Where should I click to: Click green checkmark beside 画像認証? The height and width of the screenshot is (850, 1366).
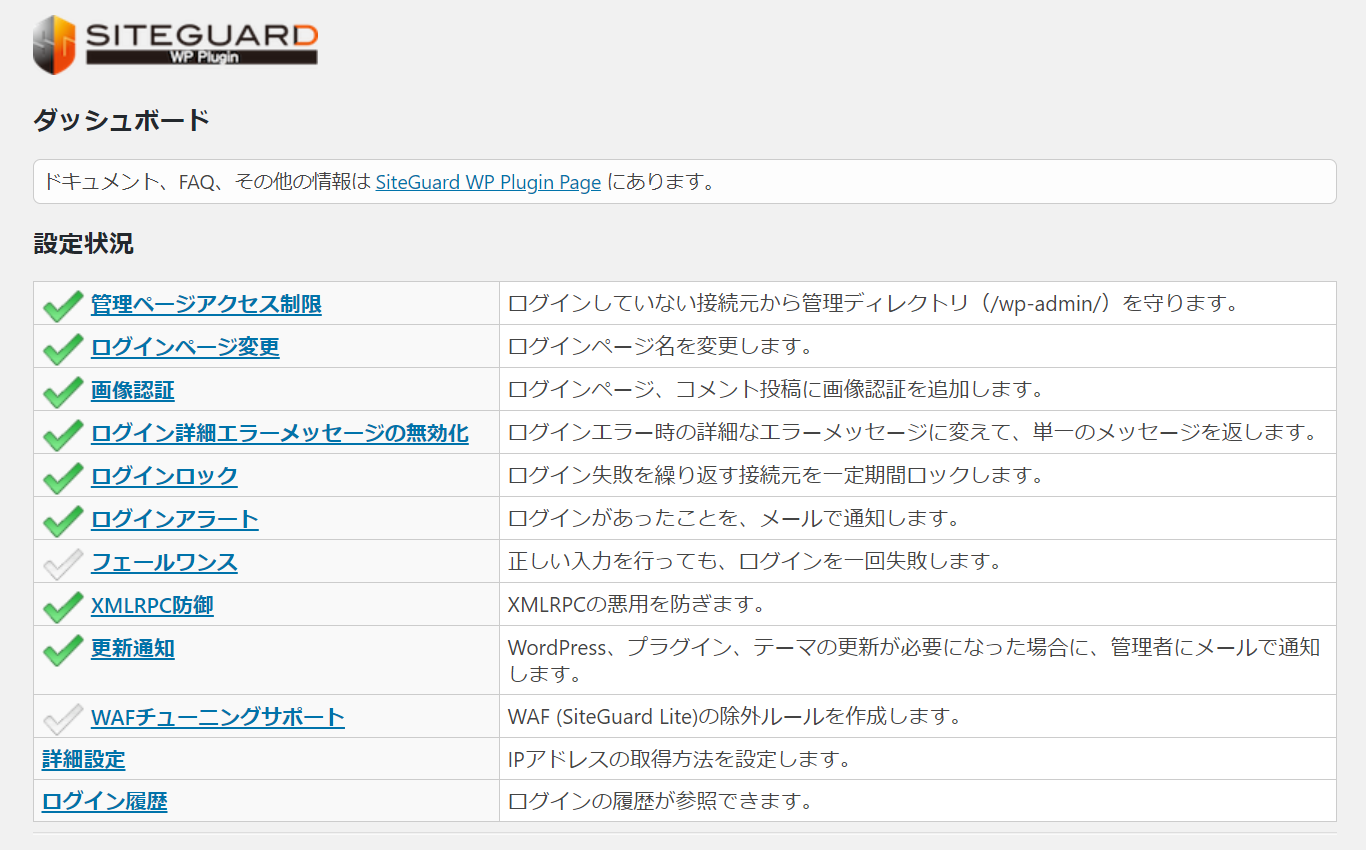pyautogui.click(x=63, y=391)
